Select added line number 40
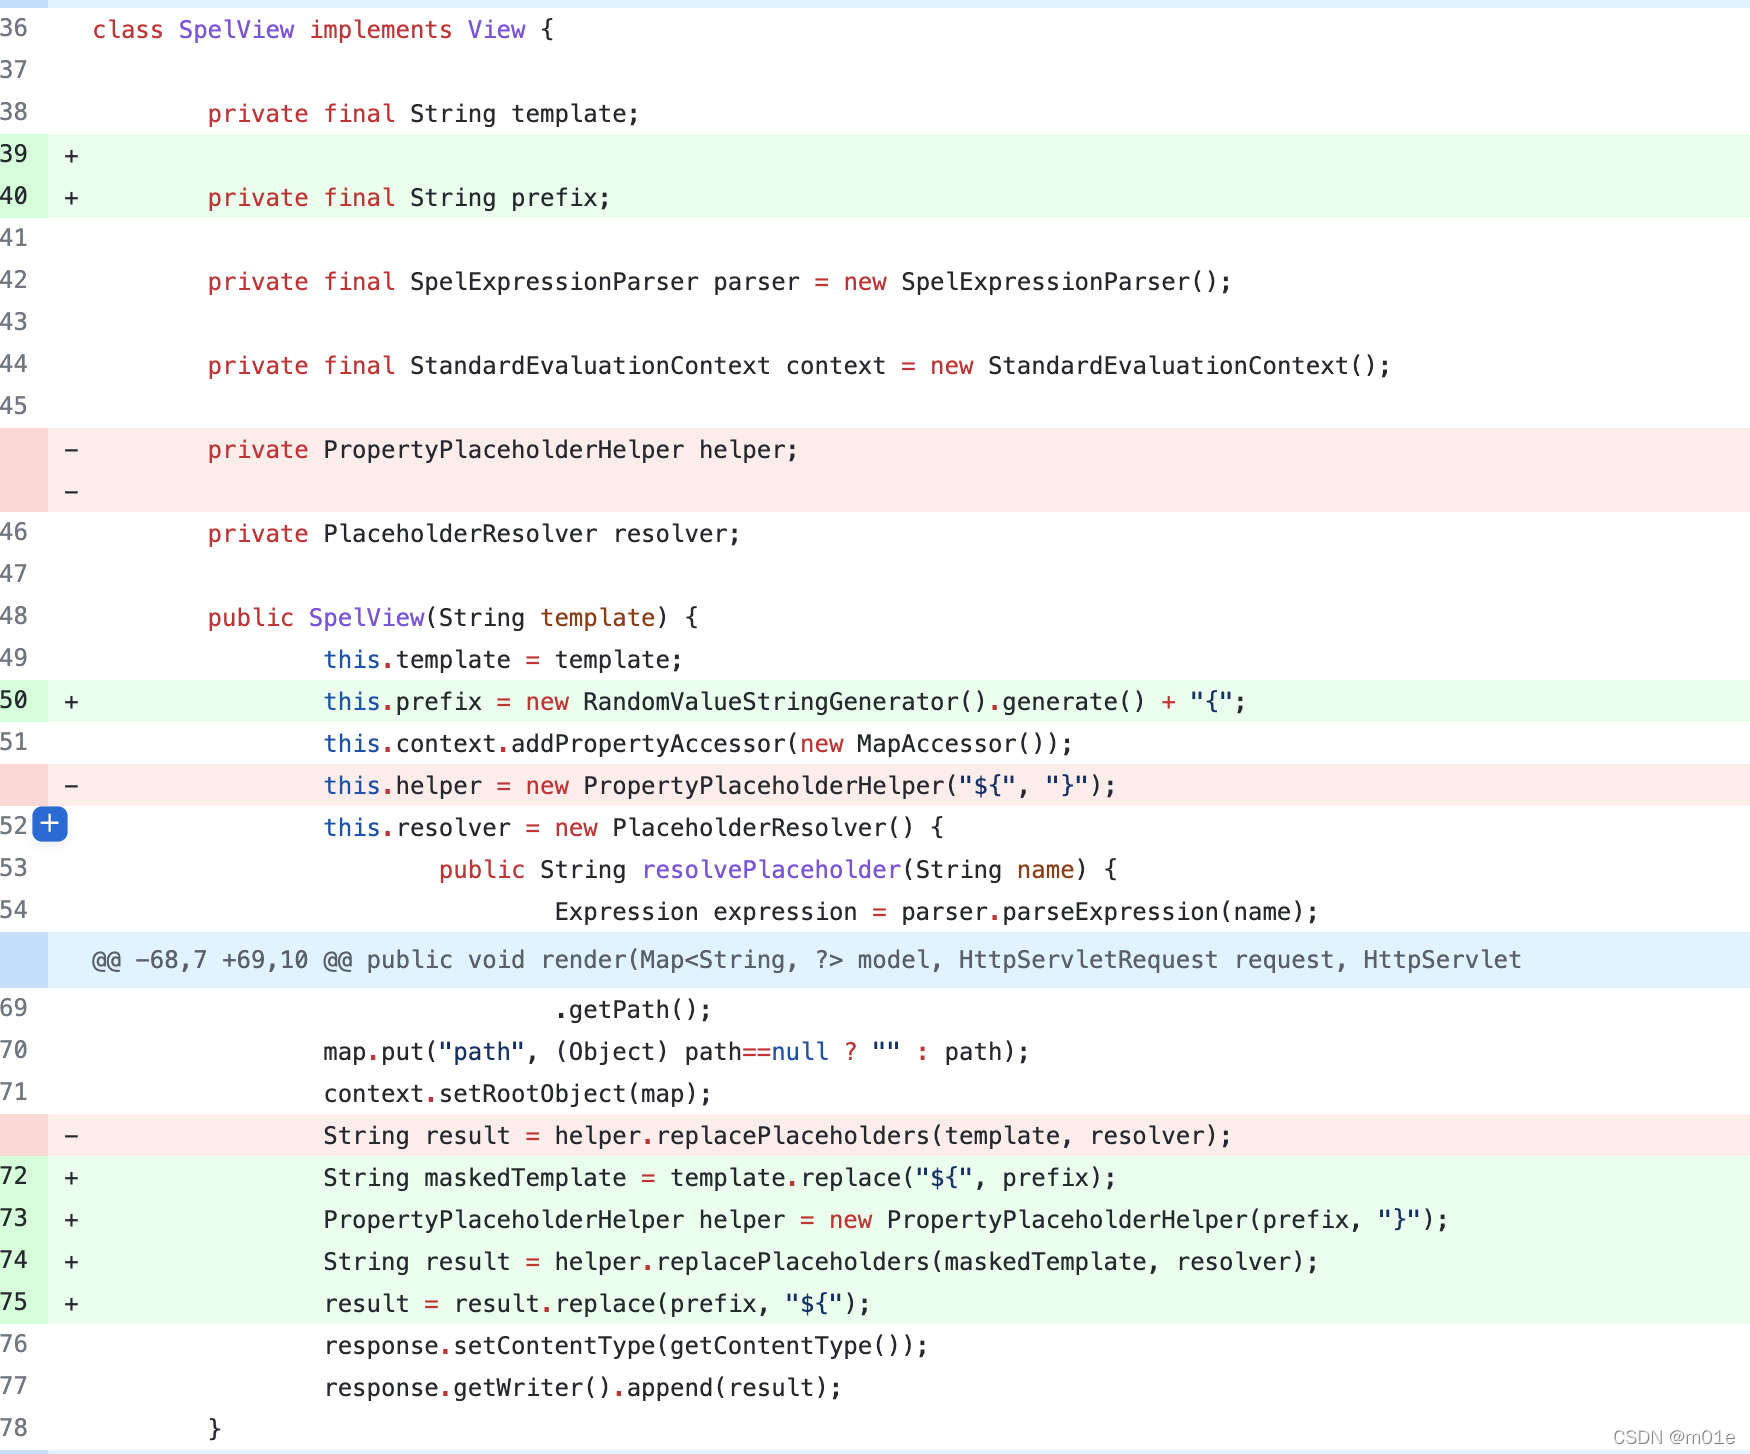This screenshot has width=1750, height=1454. (14, 196)
